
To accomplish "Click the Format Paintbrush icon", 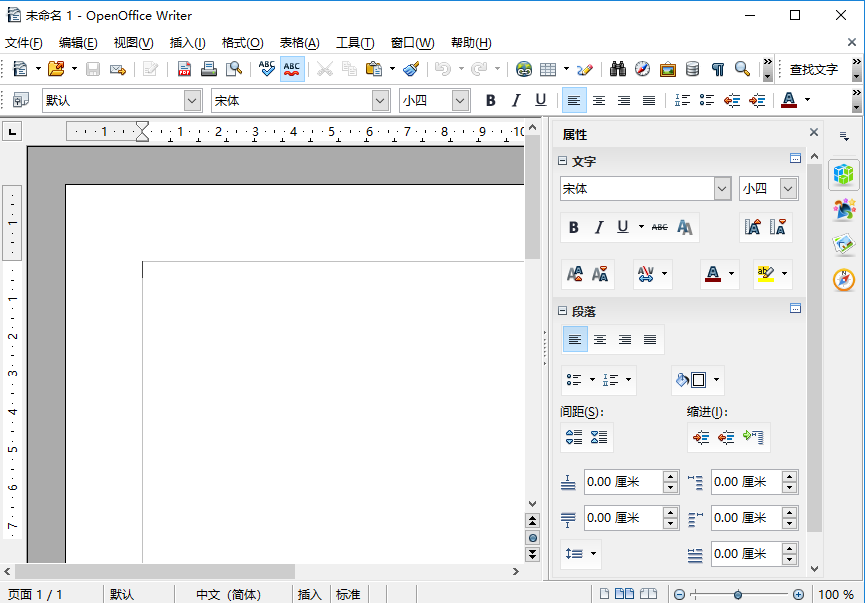I will pyautogui.click(x=410, y=69).
